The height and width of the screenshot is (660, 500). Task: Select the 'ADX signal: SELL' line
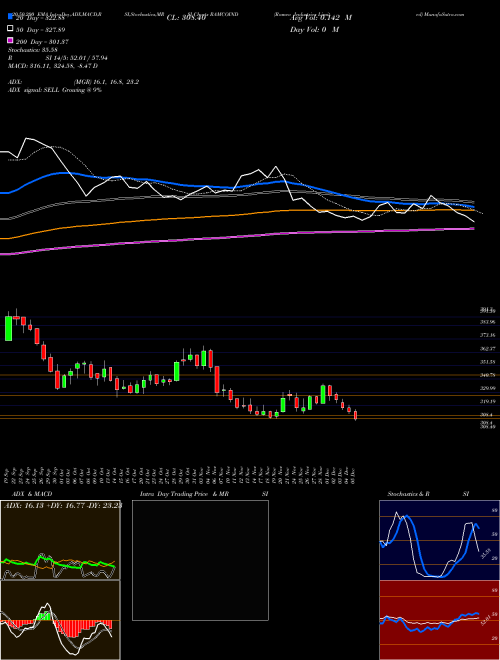[34, 90]
